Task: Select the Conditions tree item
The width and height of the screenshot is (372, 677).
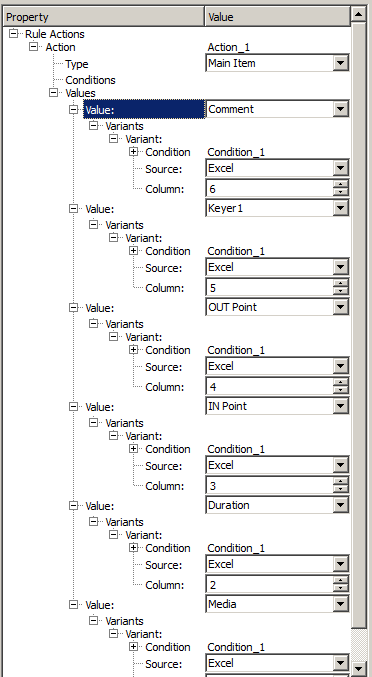Action: (90, 80)
